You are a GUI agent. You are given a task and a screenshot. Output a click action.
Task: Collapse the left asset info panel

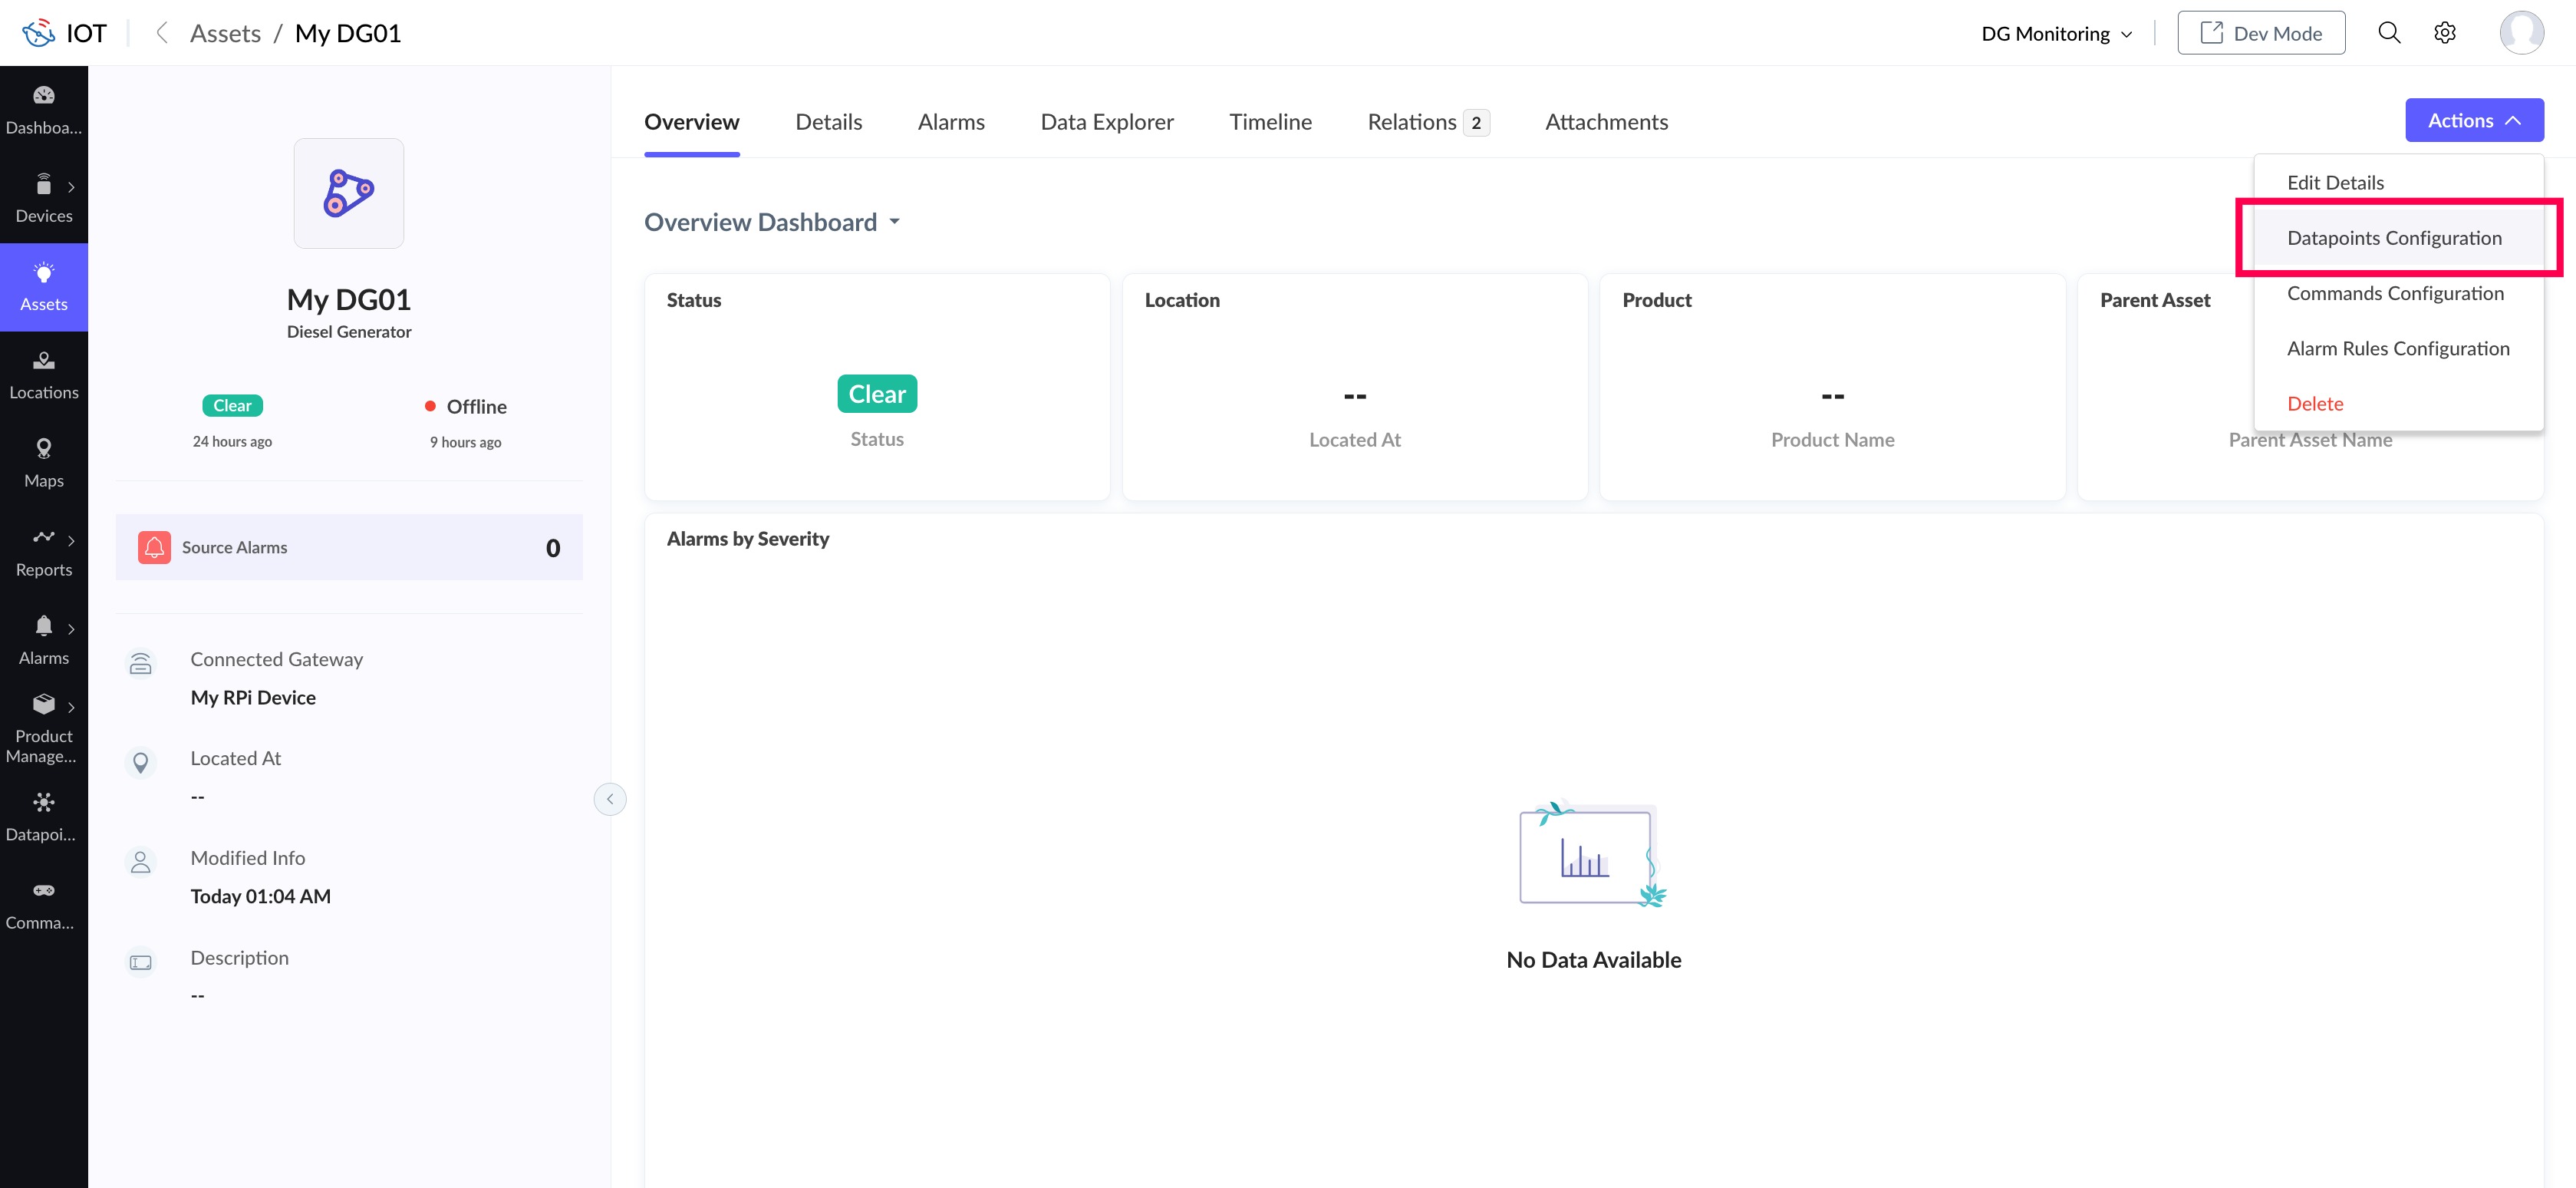(x=609, y=799)
